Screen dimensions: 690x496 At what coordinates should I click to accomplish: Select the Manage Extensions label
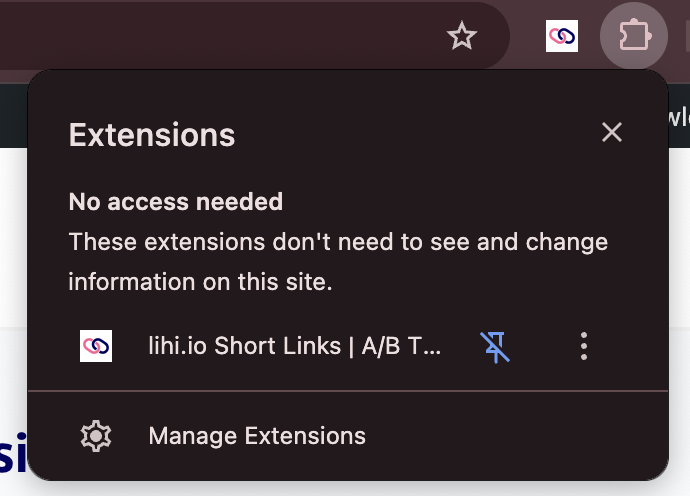(257, 436)
